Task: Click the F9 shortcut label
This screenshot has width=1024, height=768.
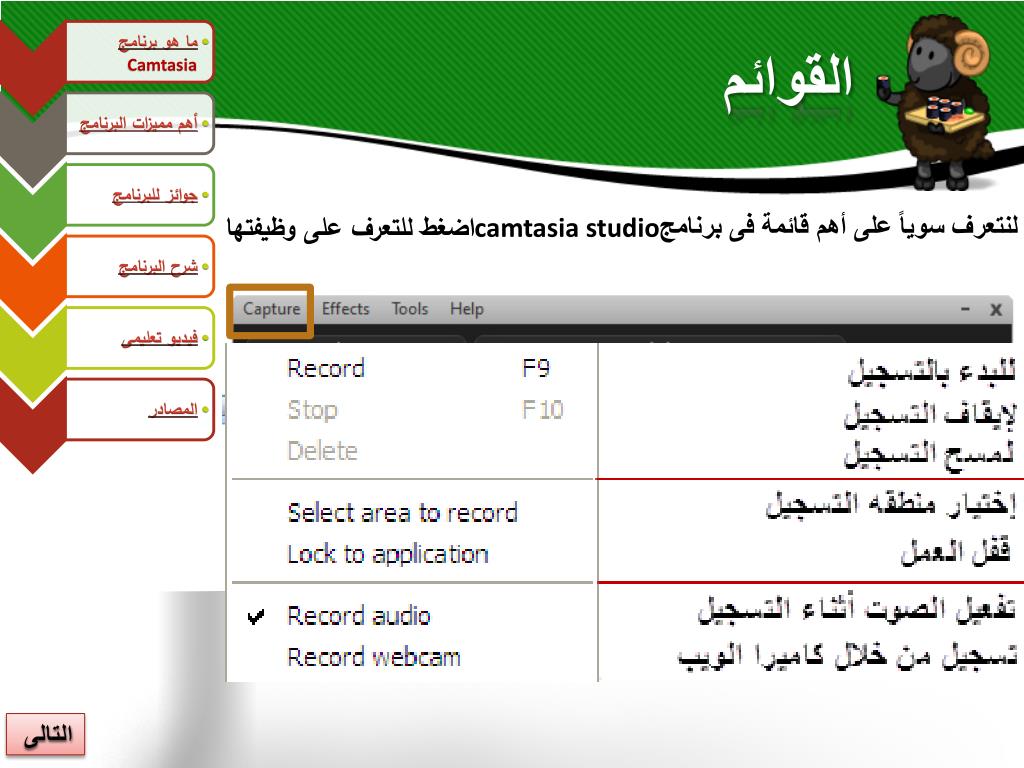Action: pyautogui.click(x=536, y=369)
